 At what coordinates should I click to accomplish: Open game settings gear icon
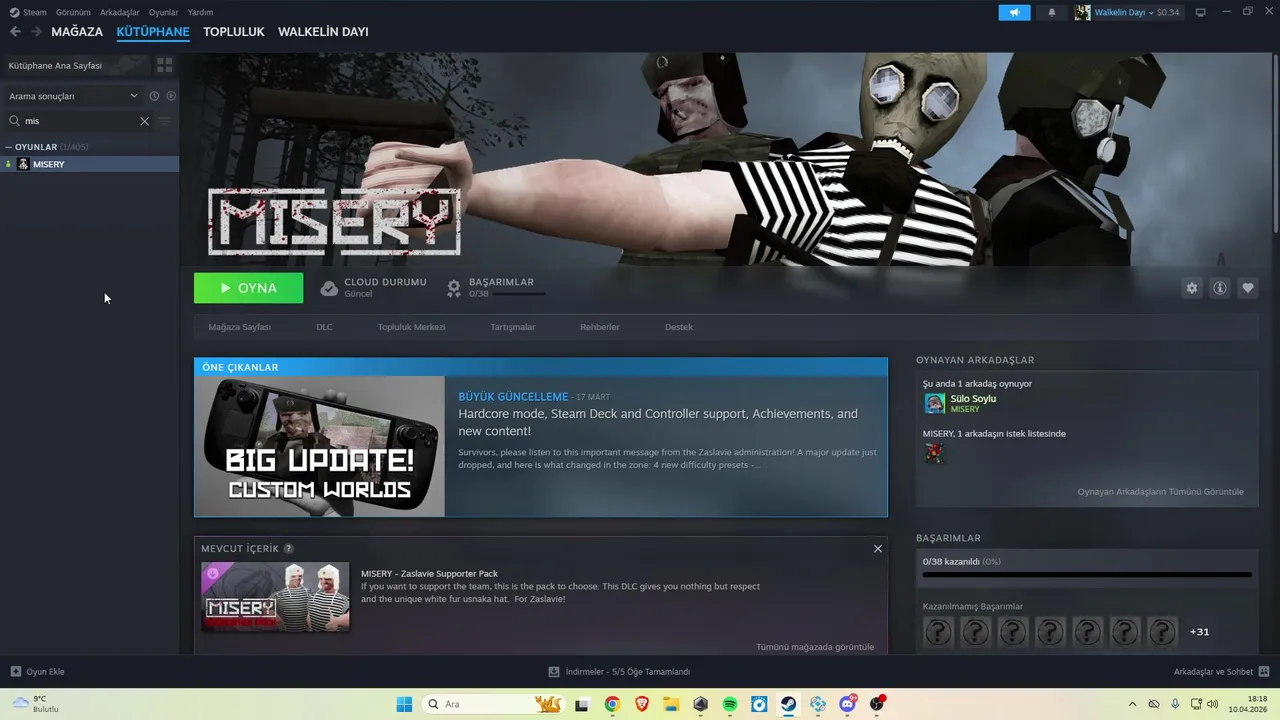[x=1191, y=288]
